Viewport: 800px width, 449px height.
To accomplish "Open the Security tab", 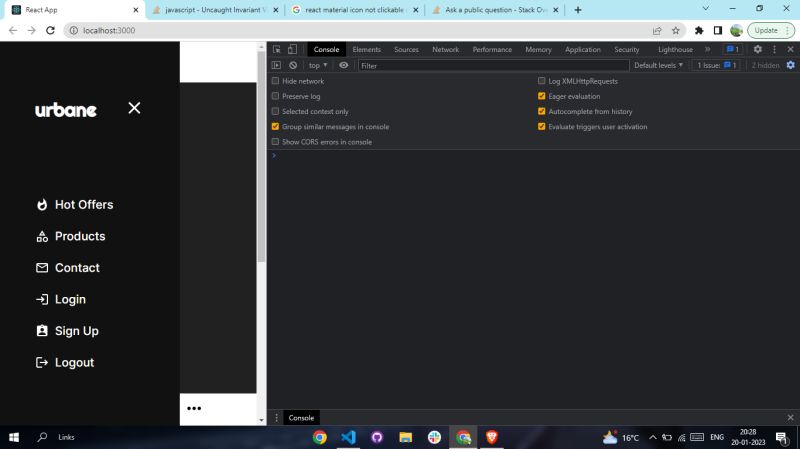I will click(627, 49).
